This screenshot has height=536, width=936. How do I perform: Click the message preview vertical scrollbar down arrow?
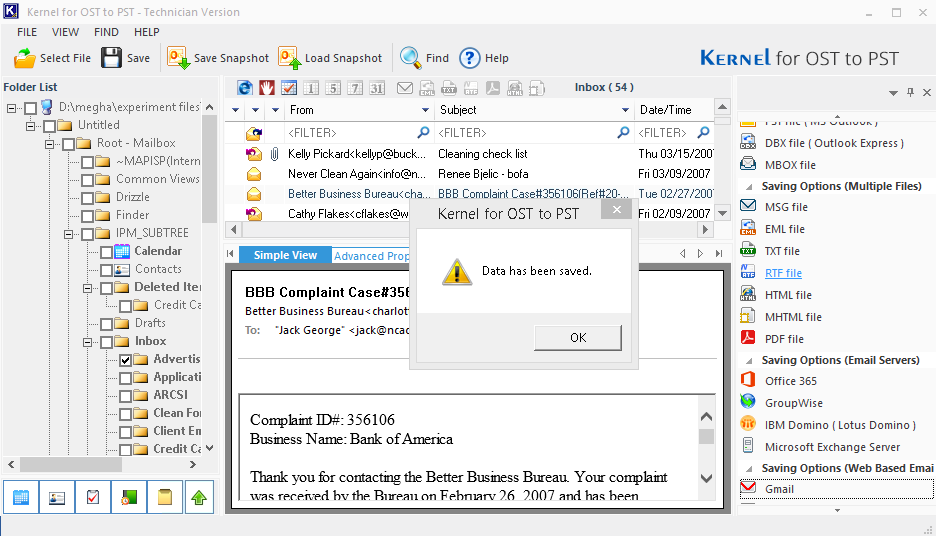(x=706, y=478)
